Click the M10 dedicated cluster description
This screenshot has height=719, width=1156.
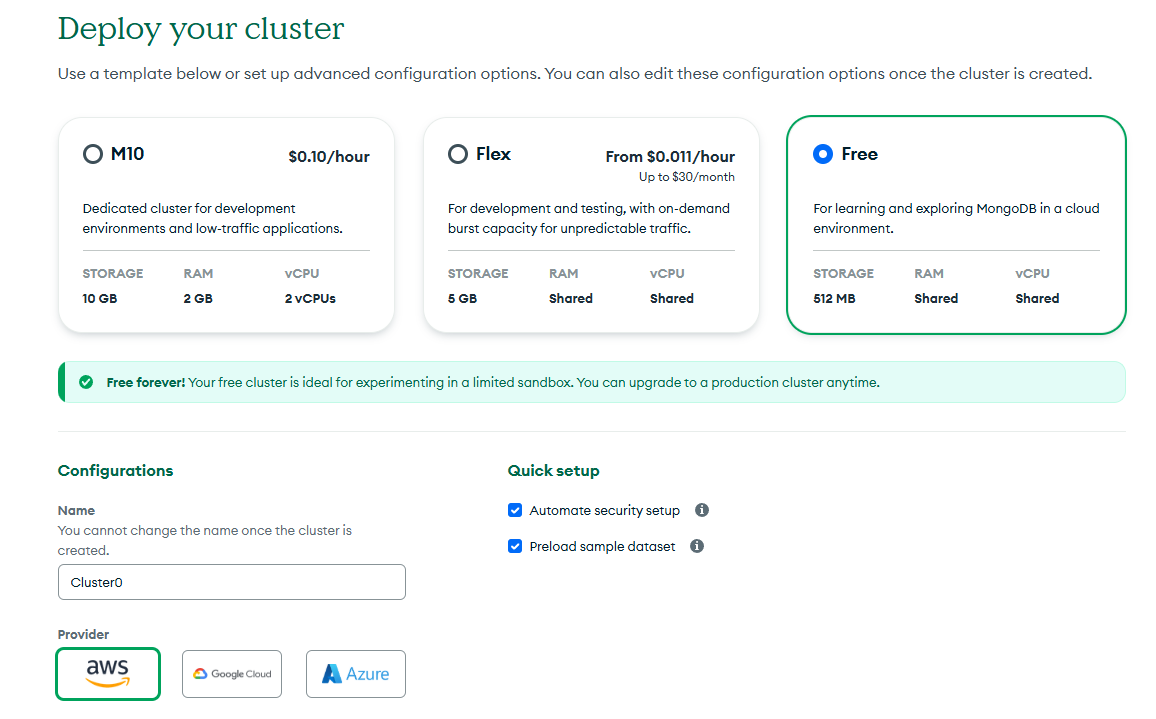[x=212, y=218]
